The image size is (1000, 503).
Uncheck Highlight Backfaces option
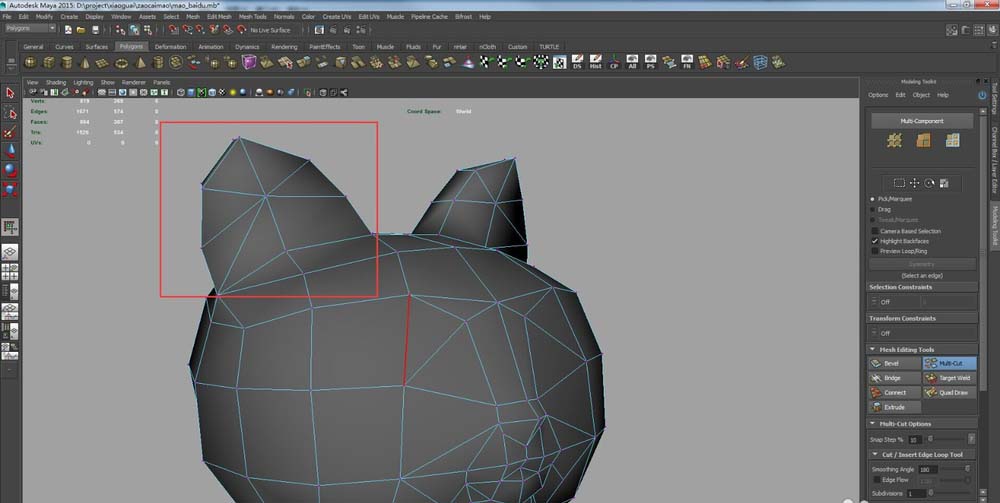pyautogui.click(x=875, y=241)
